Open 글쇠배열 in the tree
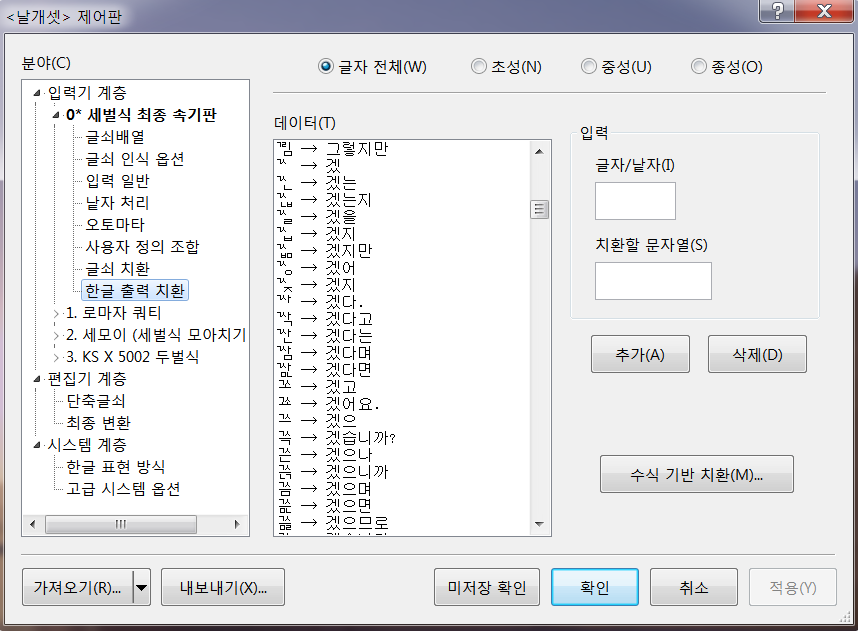Screen dimensions: 858x631 pos(115,137)
